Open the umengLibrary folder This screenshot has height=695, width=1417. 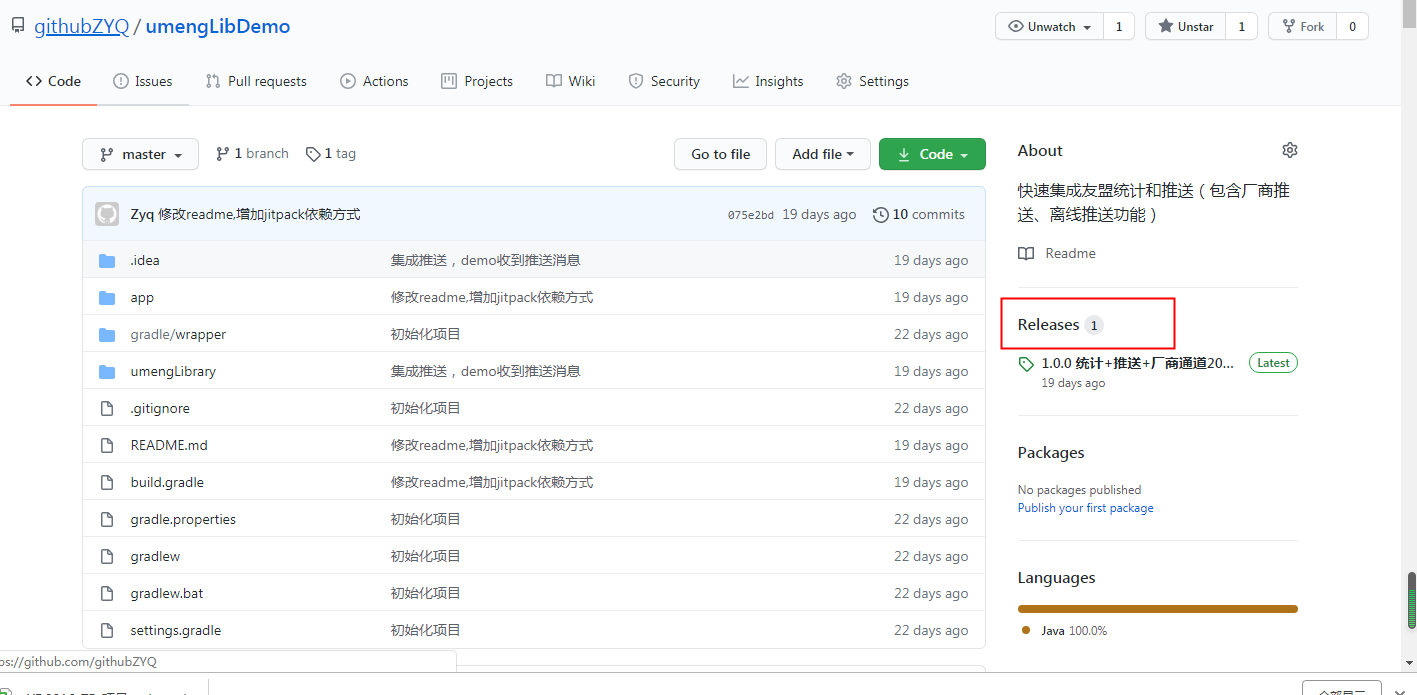[x=173, y=371]
